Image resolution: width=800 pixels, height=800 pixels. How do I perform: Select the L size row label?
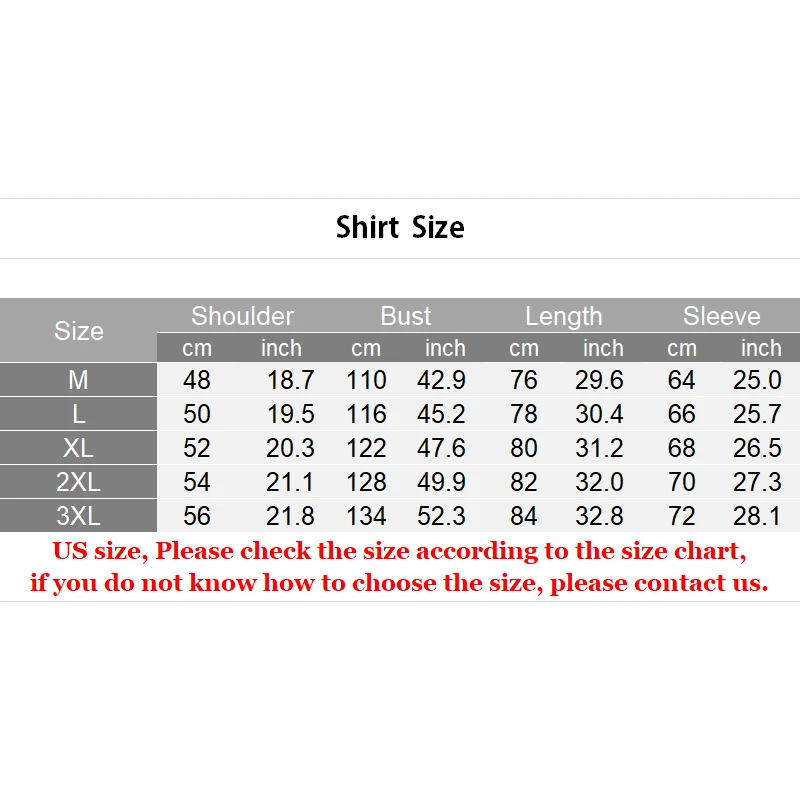click(x=78, y=414)
